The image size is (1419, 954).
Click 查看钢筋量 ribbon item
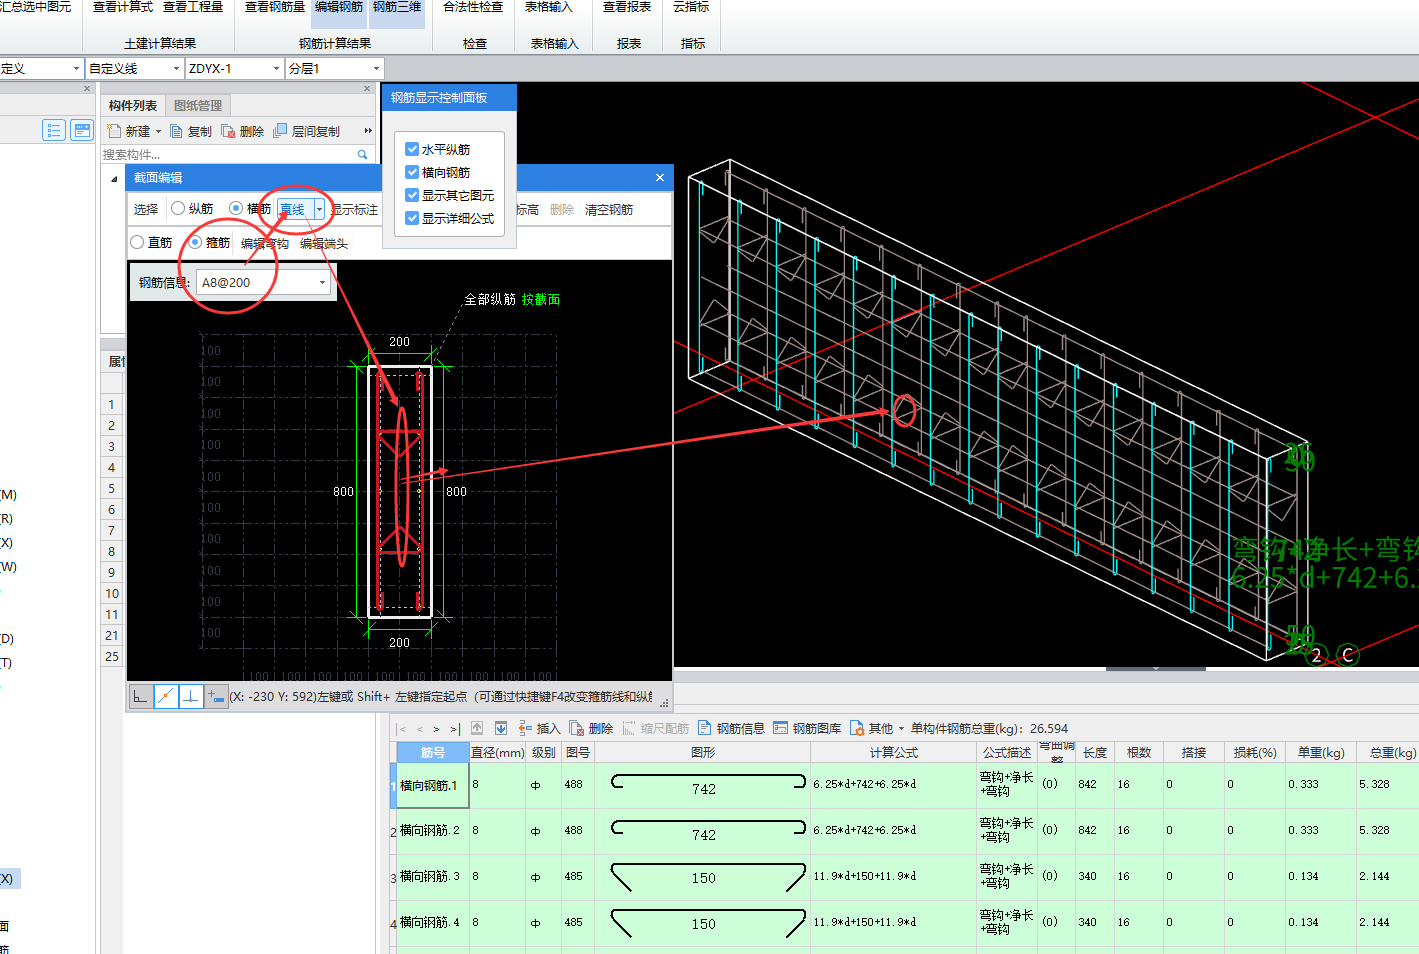coord(275,7)
